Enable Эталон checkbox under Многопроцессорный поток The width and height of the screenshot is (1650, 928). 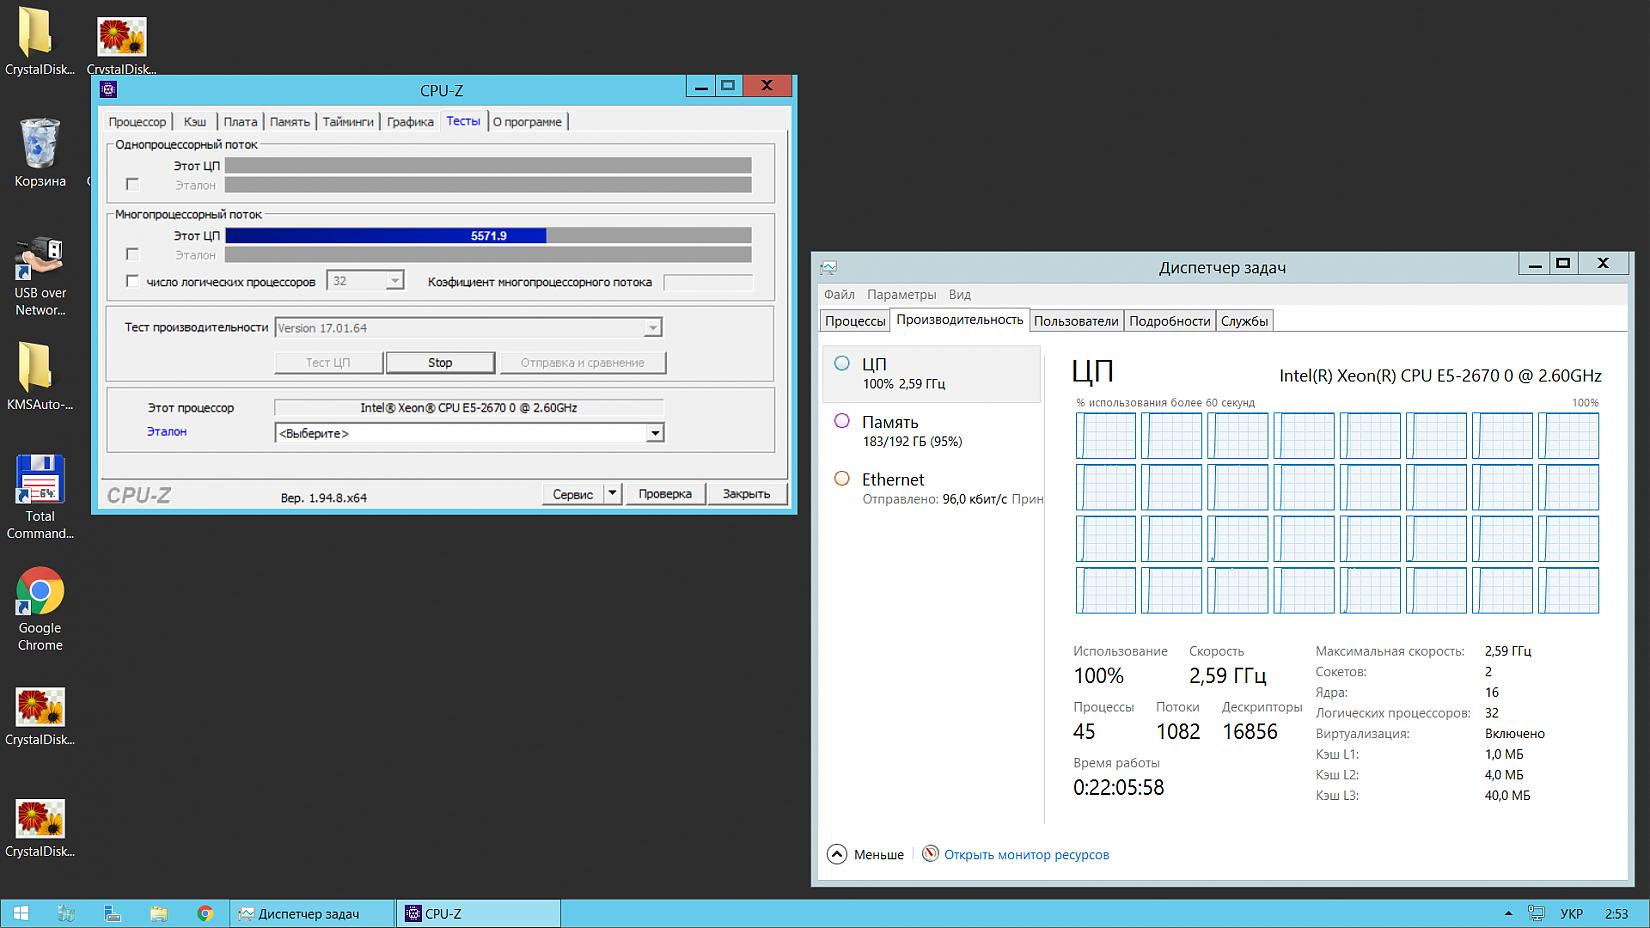pos(132,255)
